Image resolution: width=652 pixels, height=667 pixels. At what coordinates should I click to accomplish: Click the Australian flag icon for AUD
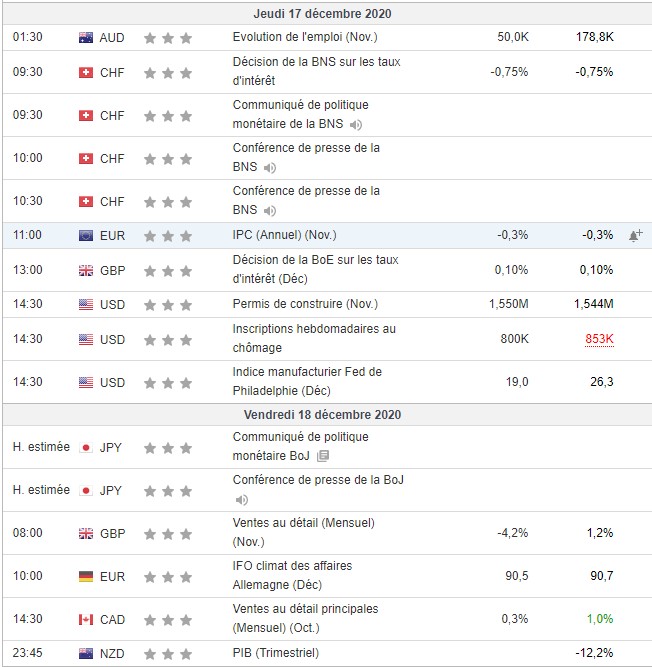click(x=86, y=37)
